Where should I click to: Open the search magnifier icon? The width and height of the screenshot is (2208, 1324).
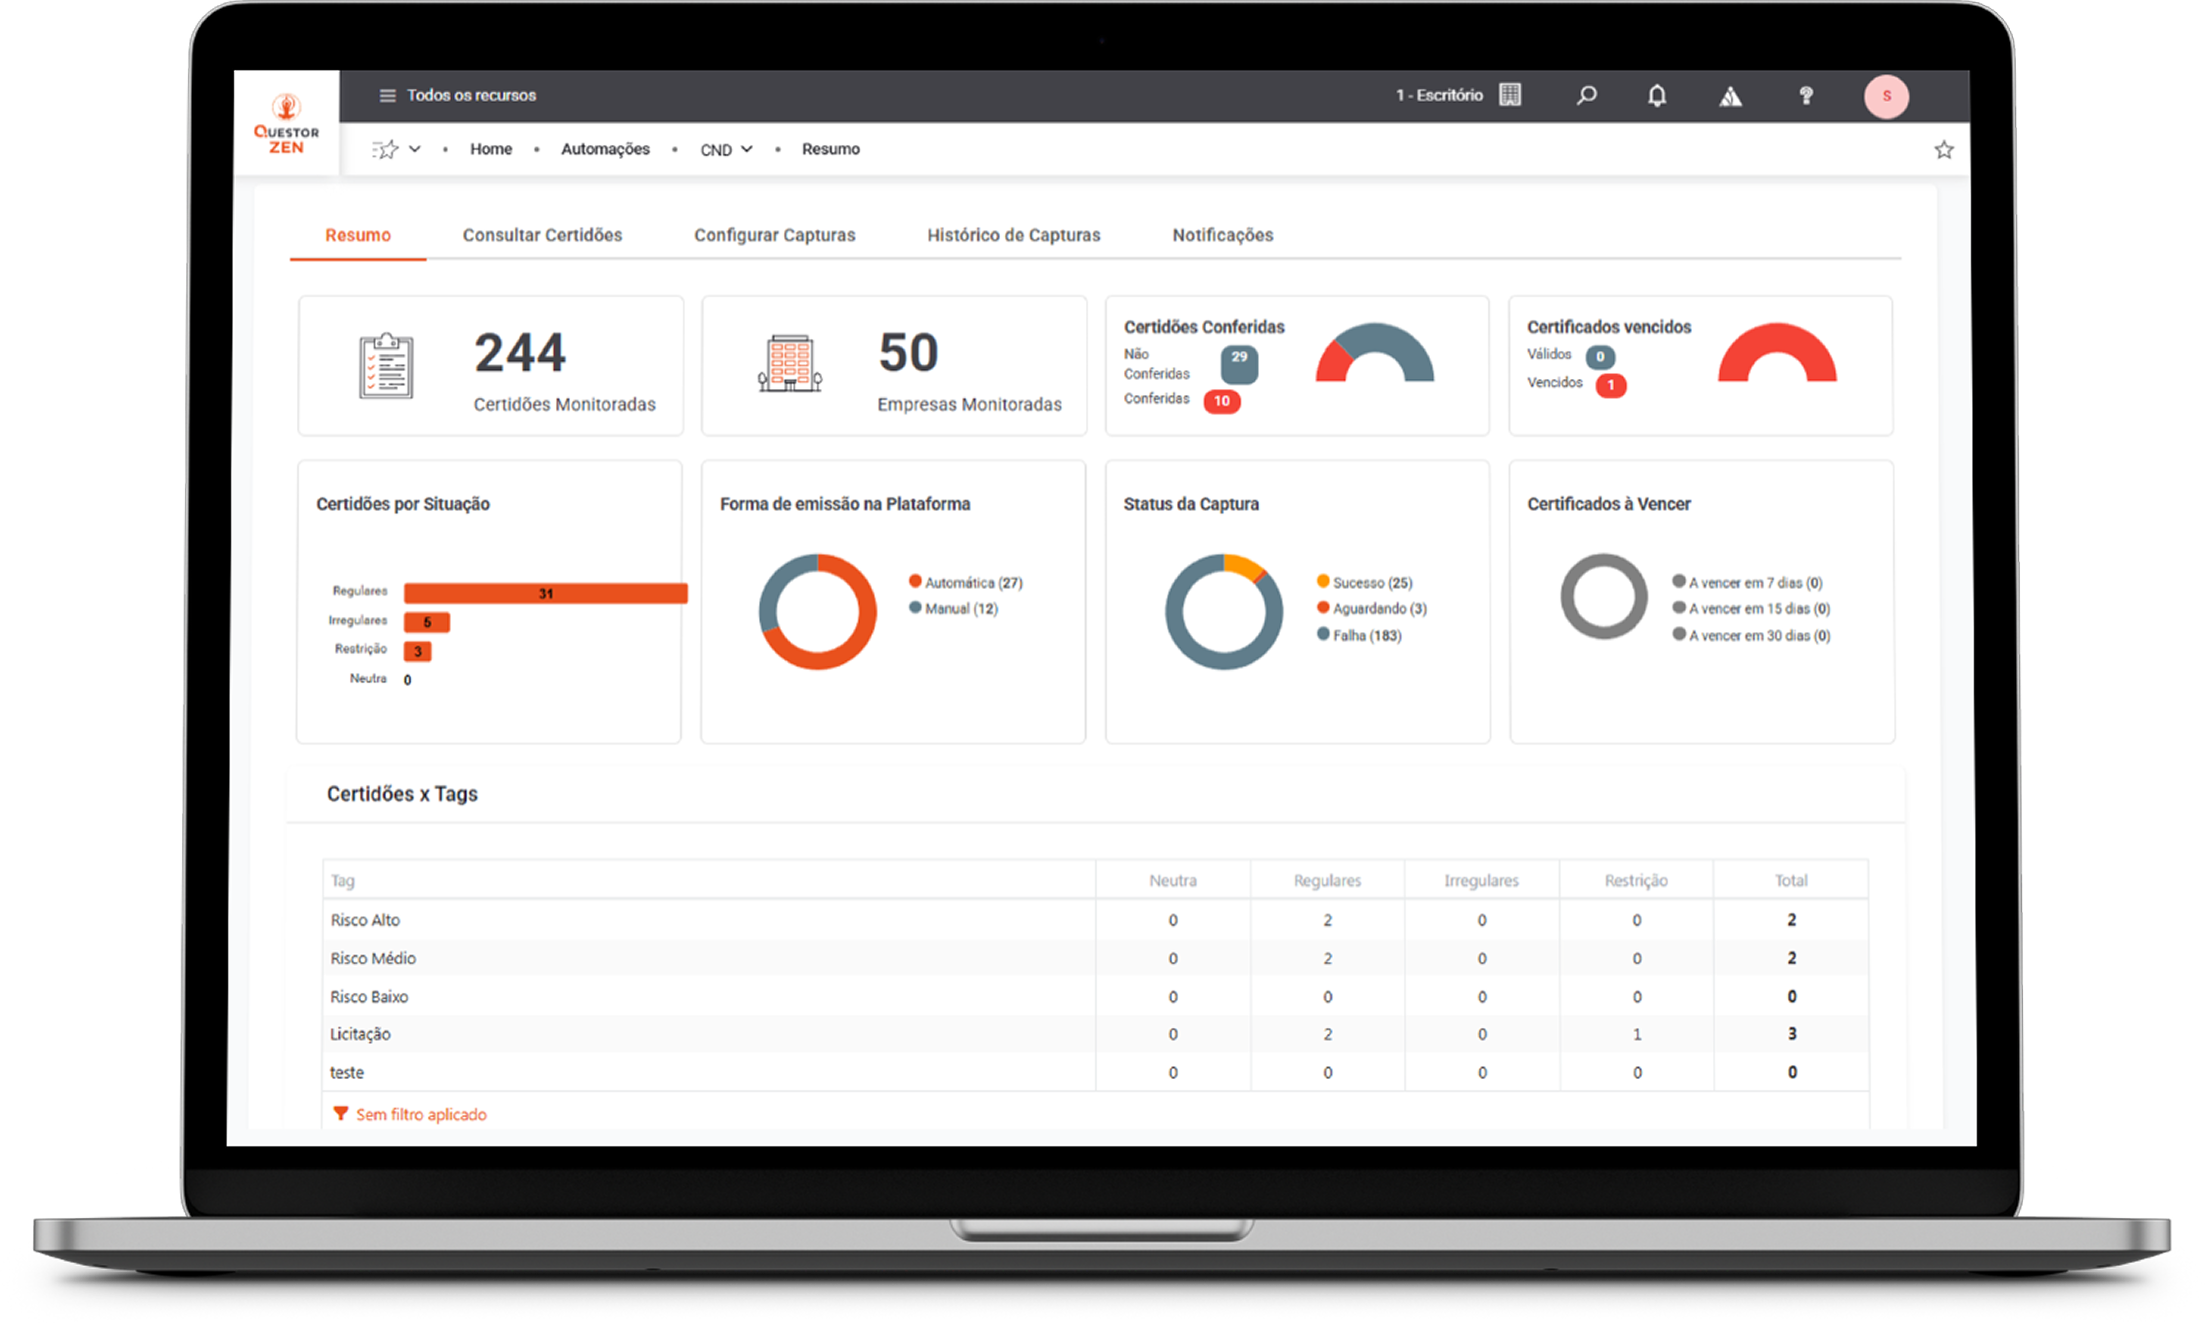[1586, 96]
